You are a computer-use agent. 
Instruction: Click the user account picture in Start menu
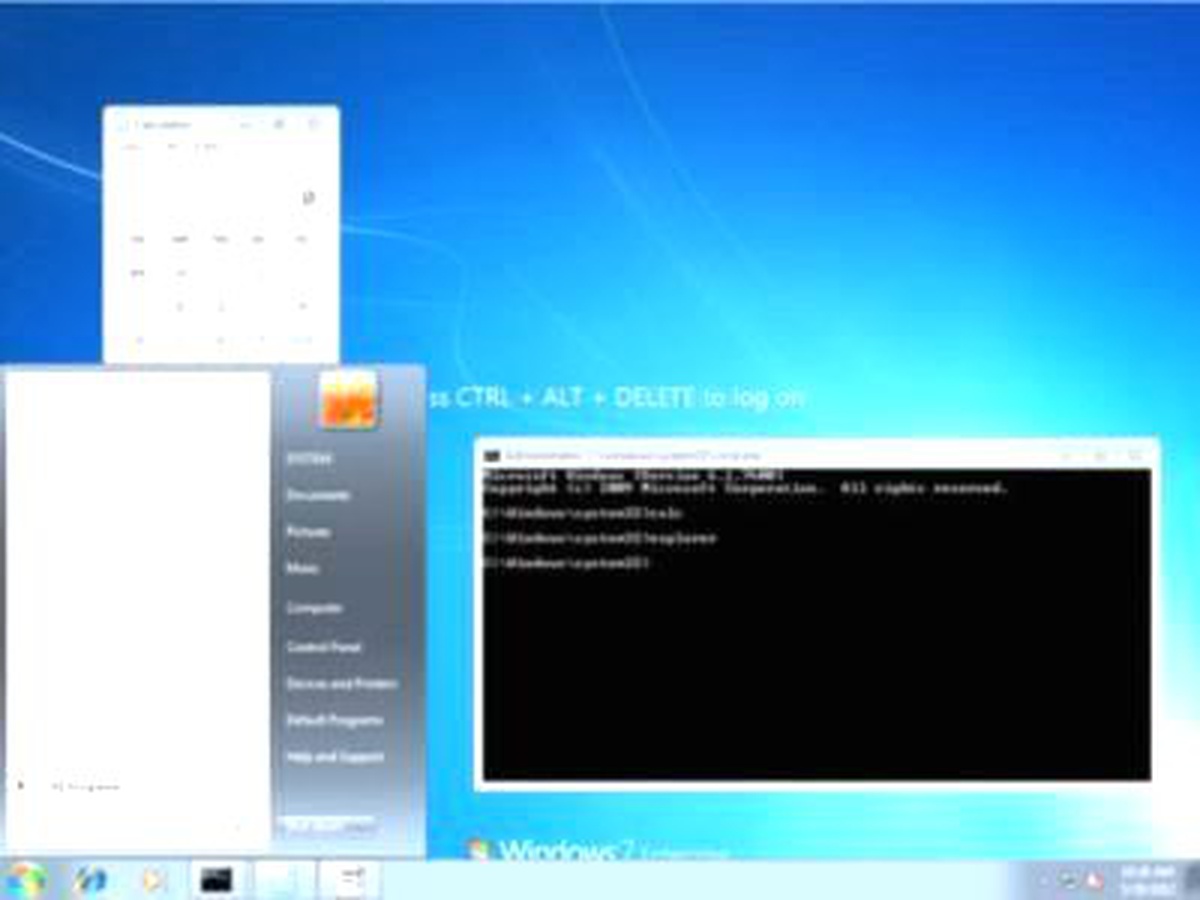pyautogui.click(x=348, y=399)
